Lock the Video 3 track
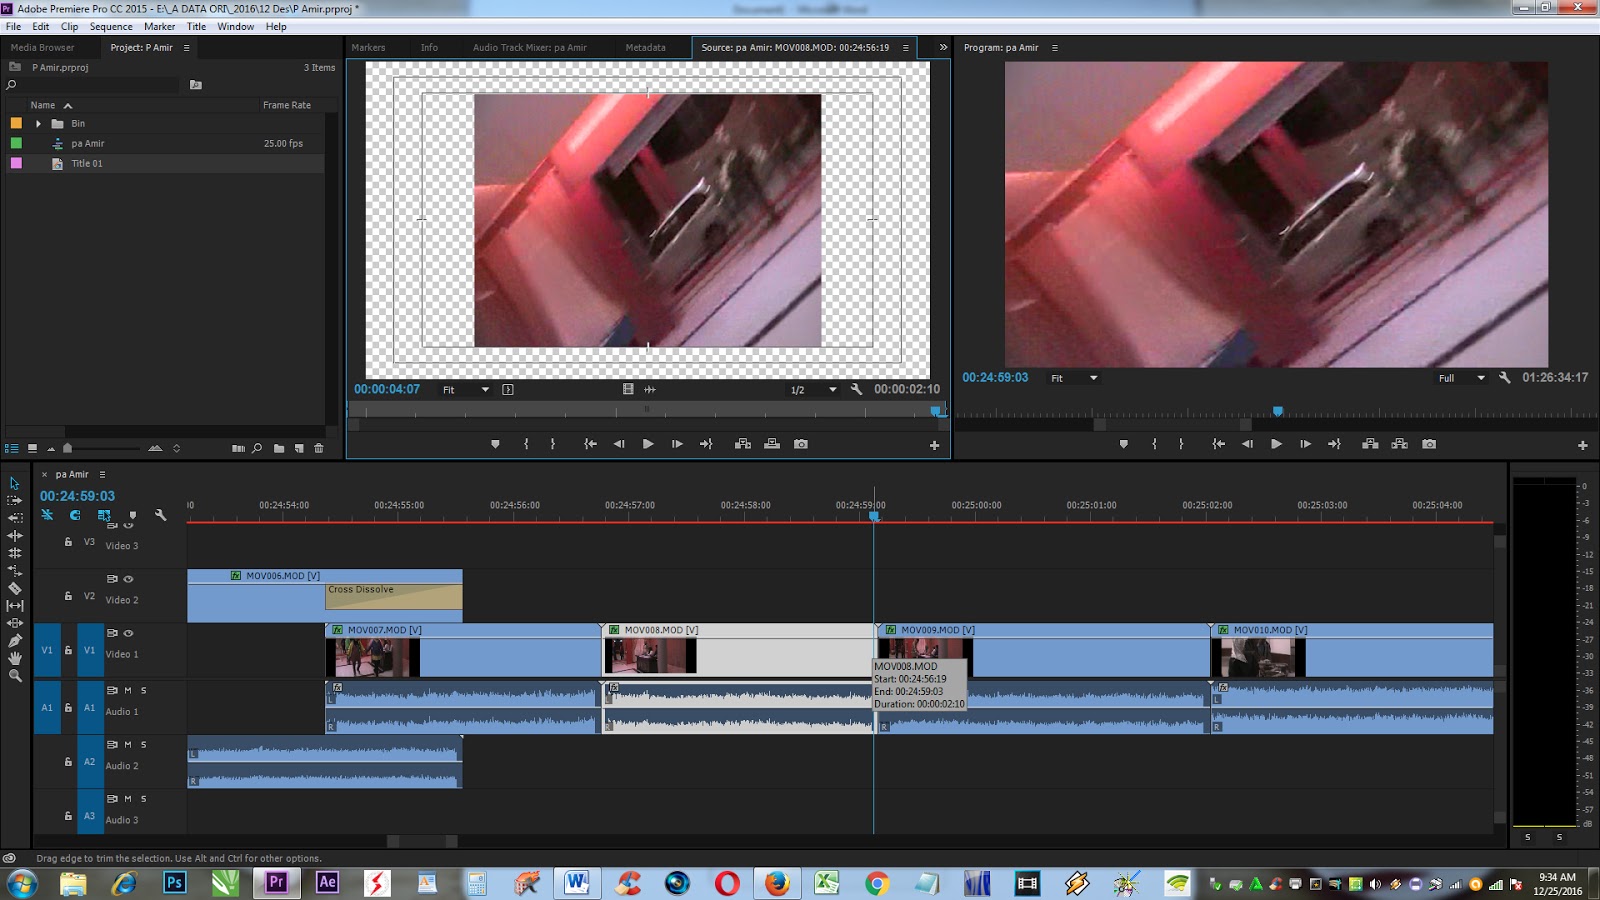The height and width of the screenshot is (900, 1600). [x=68, y=542]
